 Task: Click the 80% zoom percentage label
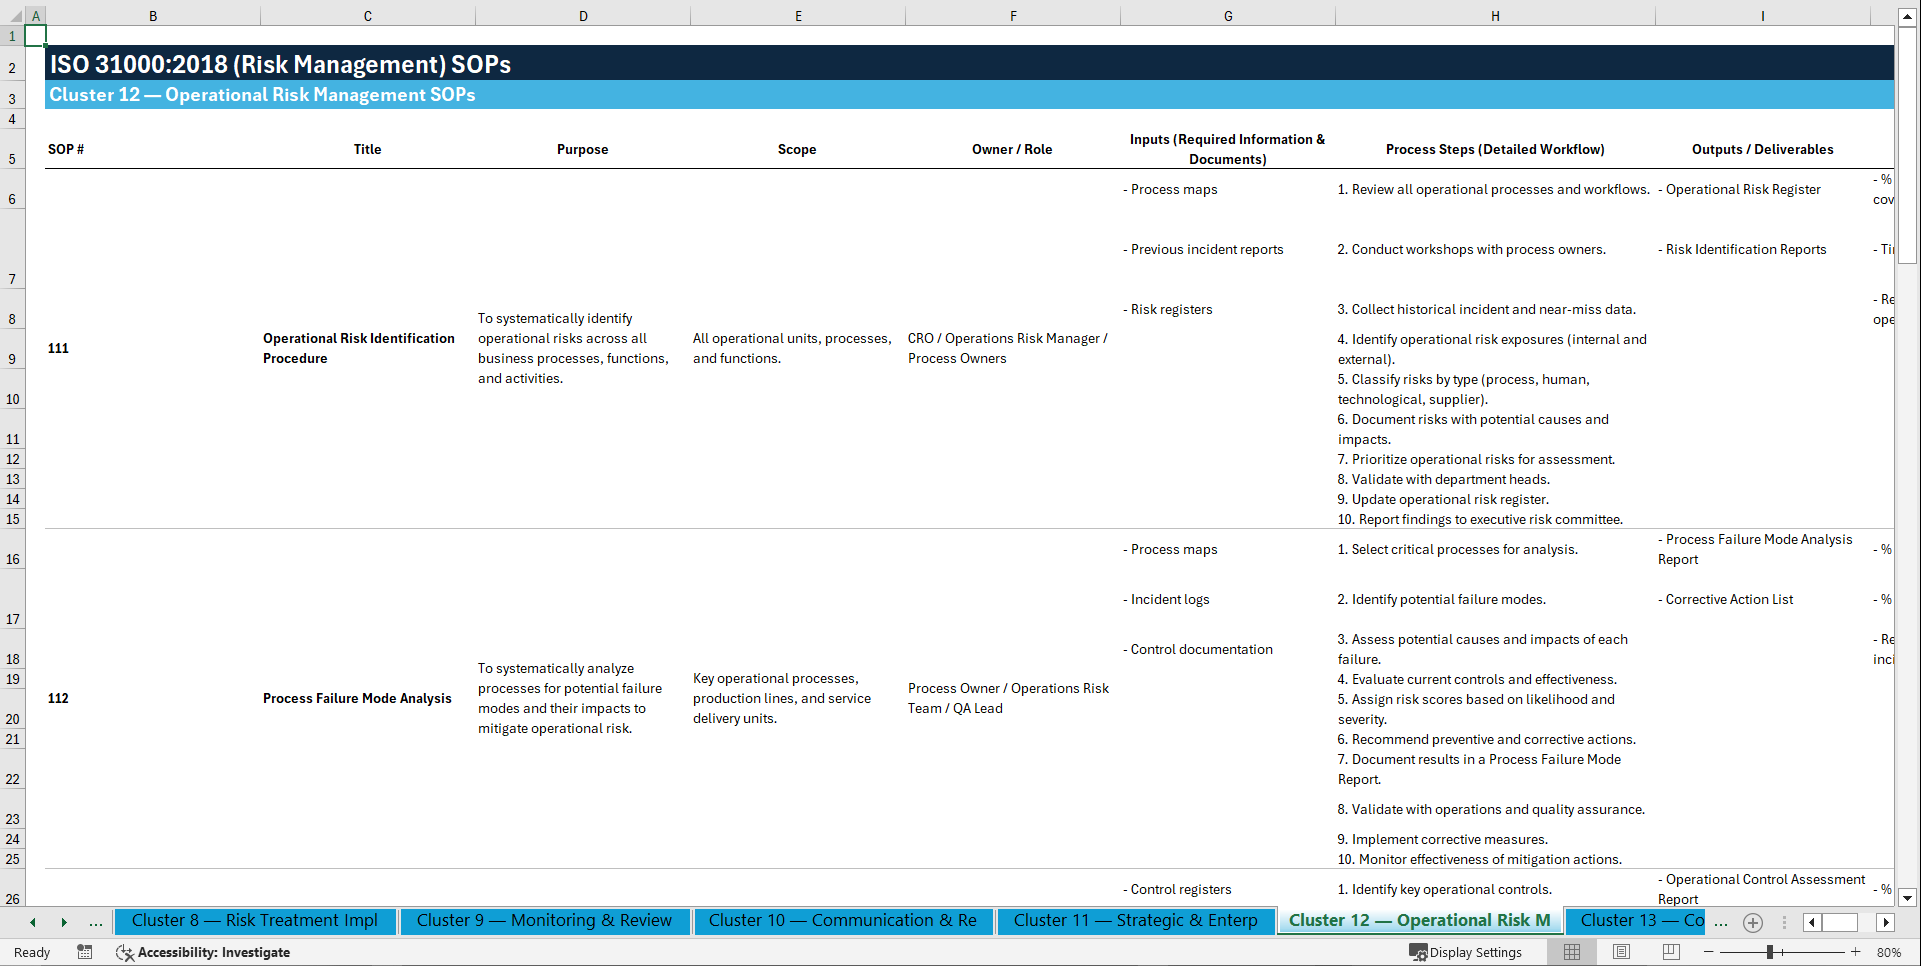1889,952
